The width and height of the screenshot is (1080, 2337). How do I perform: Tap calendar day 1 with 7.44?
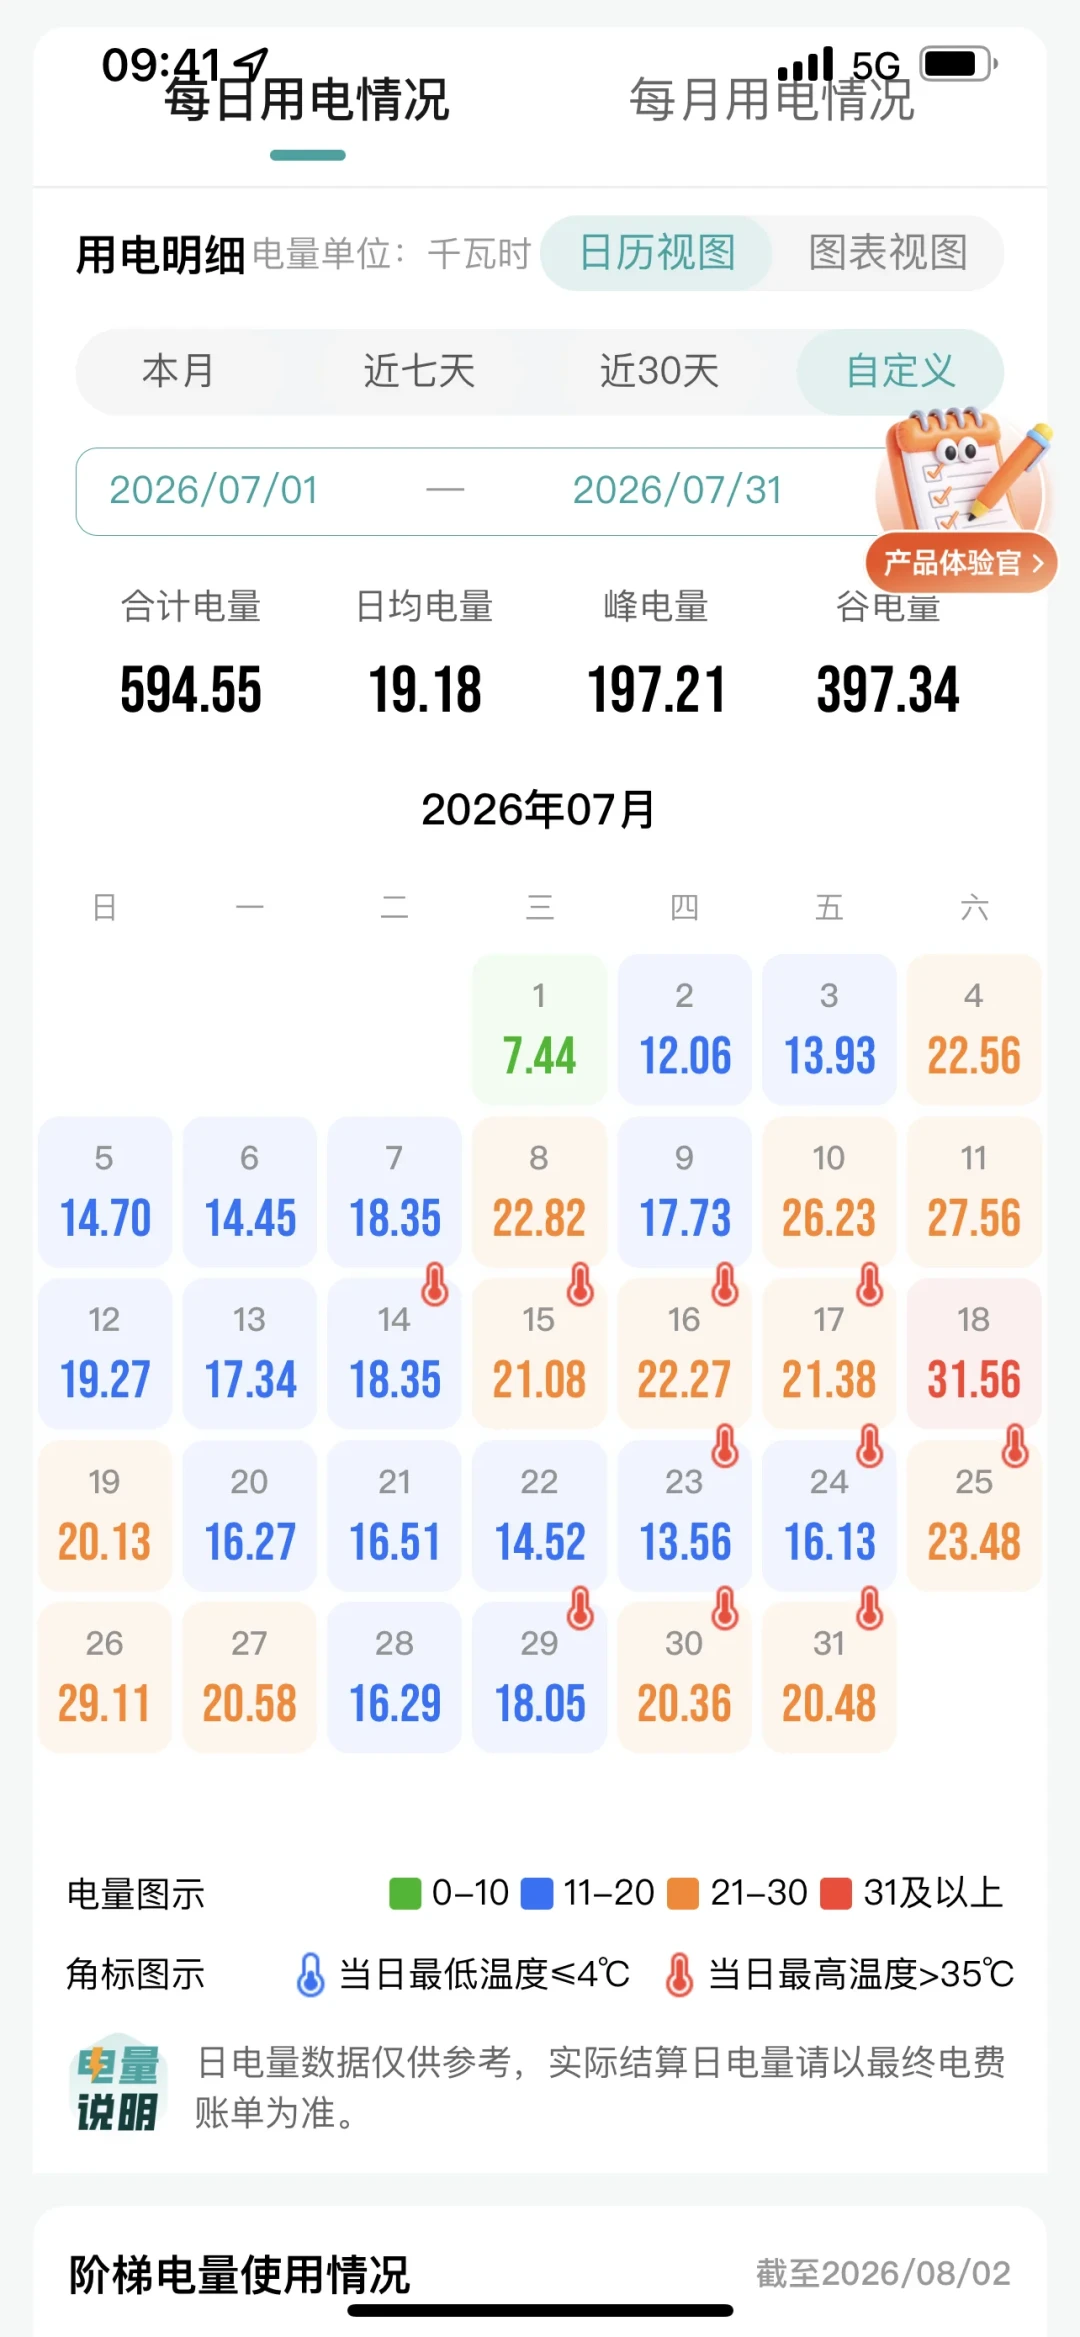point(539,1029)
